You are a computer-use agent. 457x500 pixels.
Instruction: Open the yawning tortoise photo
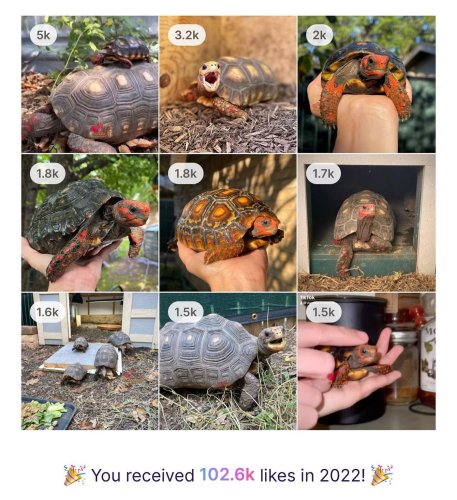pyautogui.click(x=228, y=84)
